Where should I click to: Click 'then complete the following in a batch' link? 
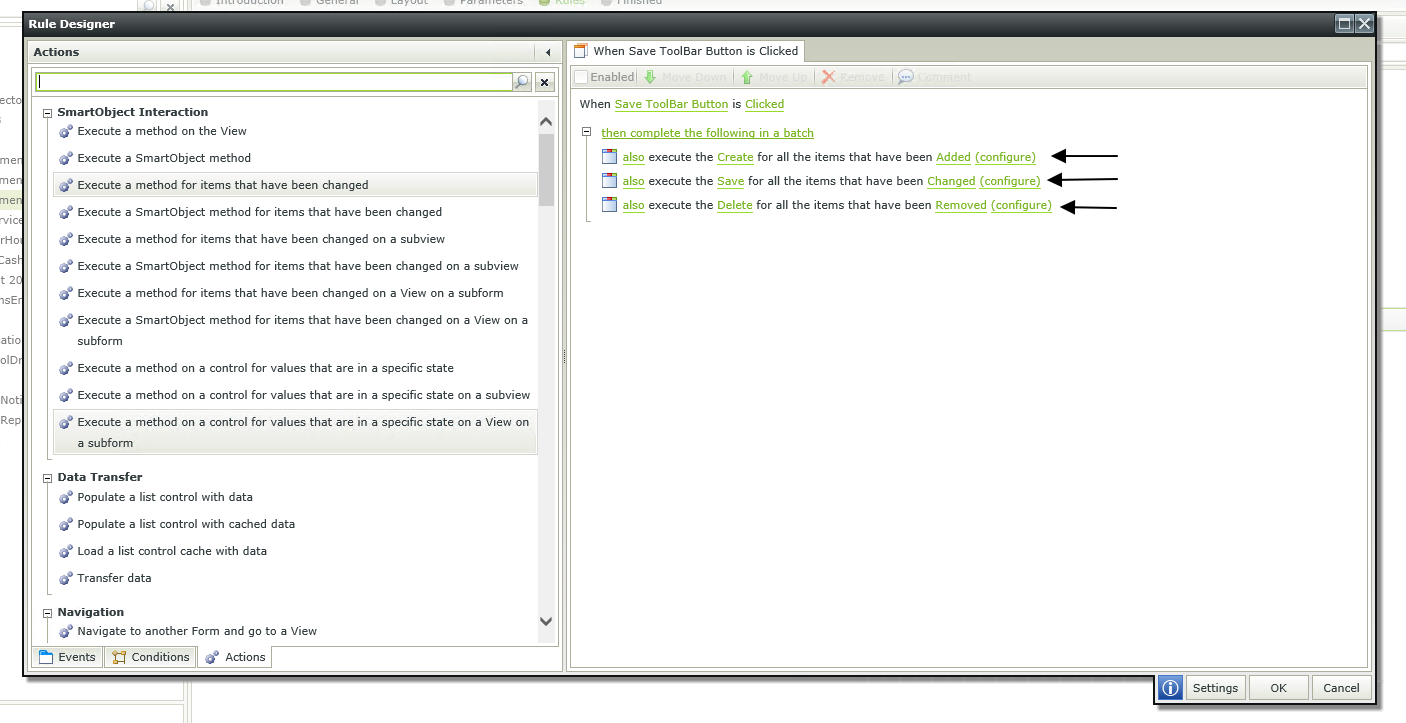[707, 133]
